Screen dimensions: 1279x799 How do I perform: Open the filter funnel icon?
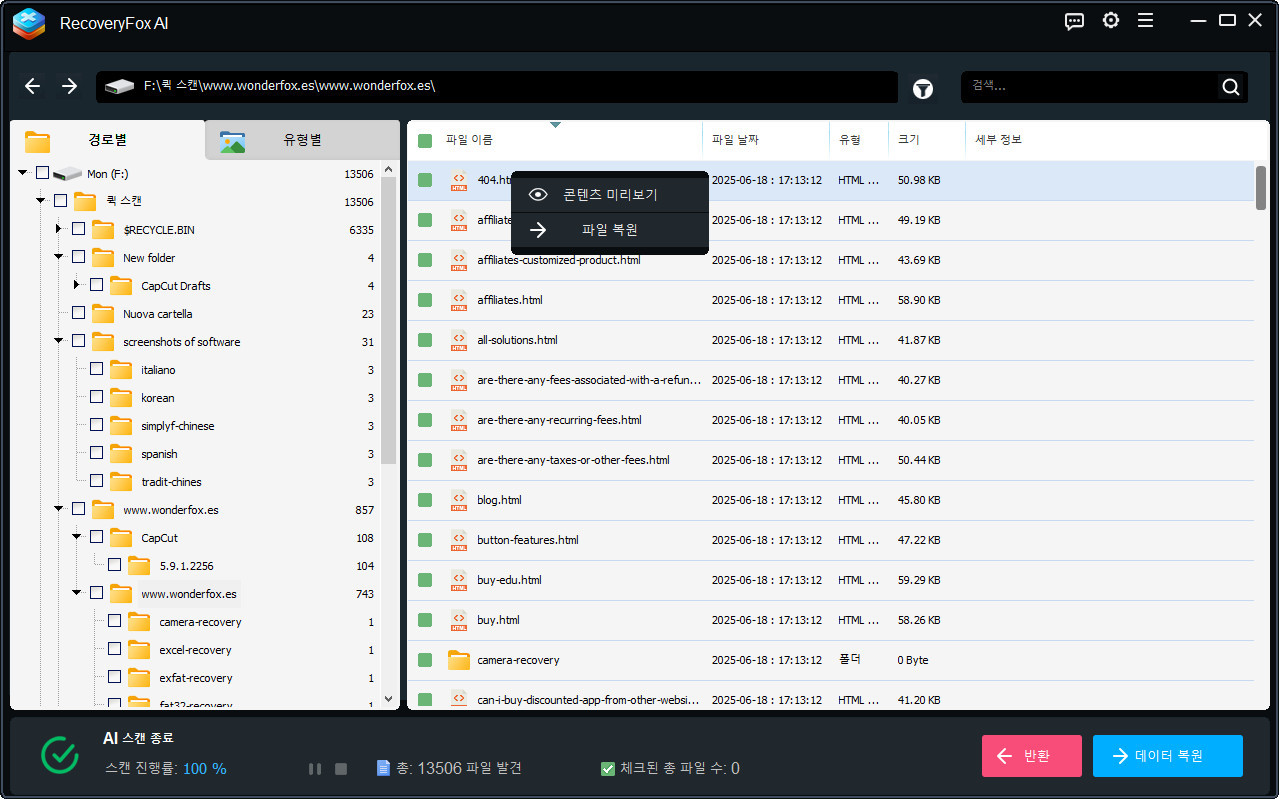point(923,89)
